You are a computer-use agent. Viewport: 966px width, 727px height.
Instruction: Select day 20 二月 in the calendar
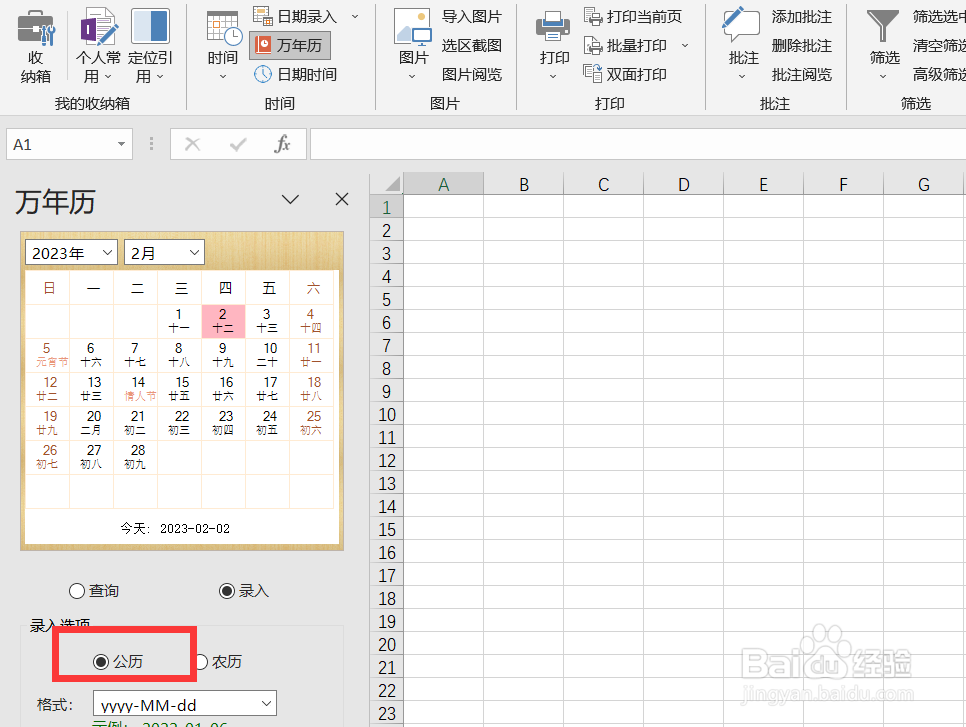tap(92, 423)
